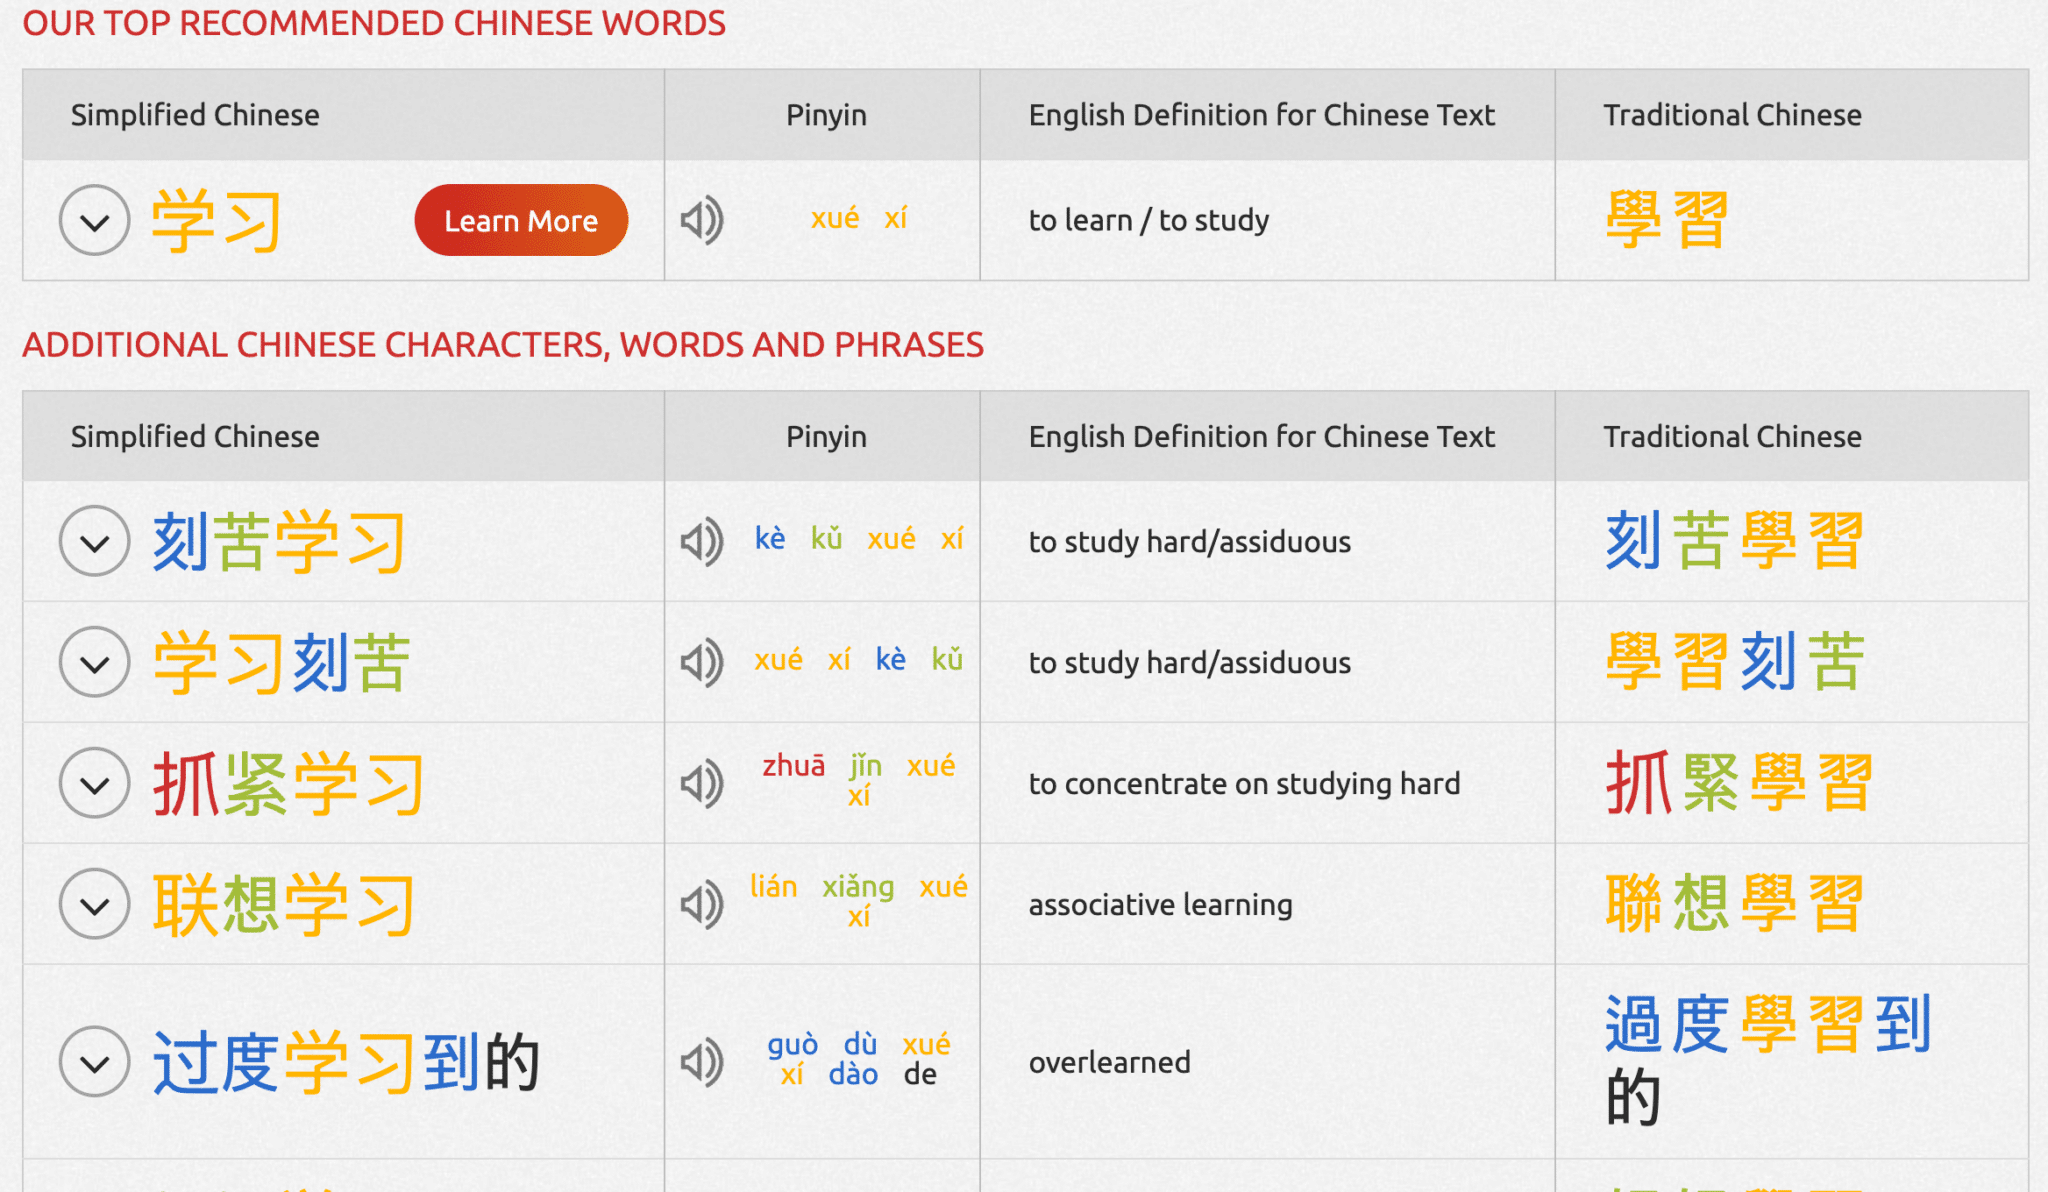This screenshot has width=2048, height=1192.
Task: Play audio for 联想学习
Action: pos(700,904)
